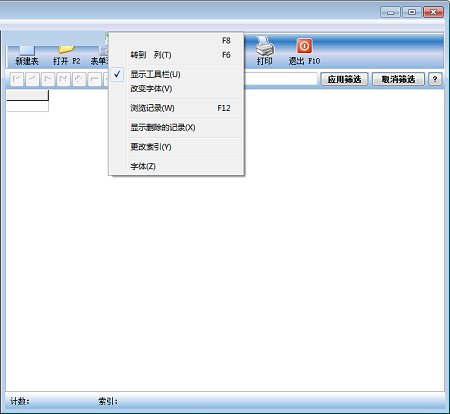Click the 应用筛选 apply filter button

click(344, 79)
